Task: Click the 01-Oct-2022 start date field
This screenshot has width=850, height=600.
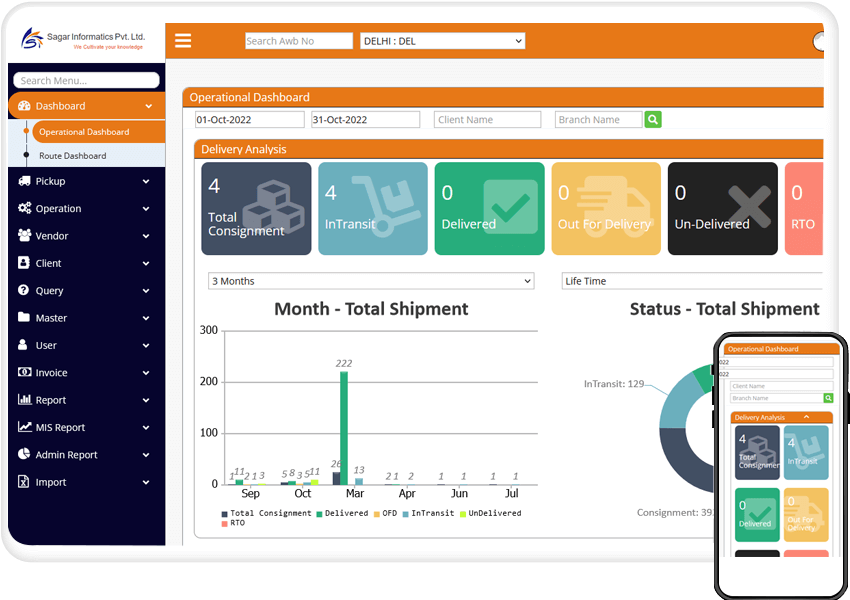Action: click(249, 119)
